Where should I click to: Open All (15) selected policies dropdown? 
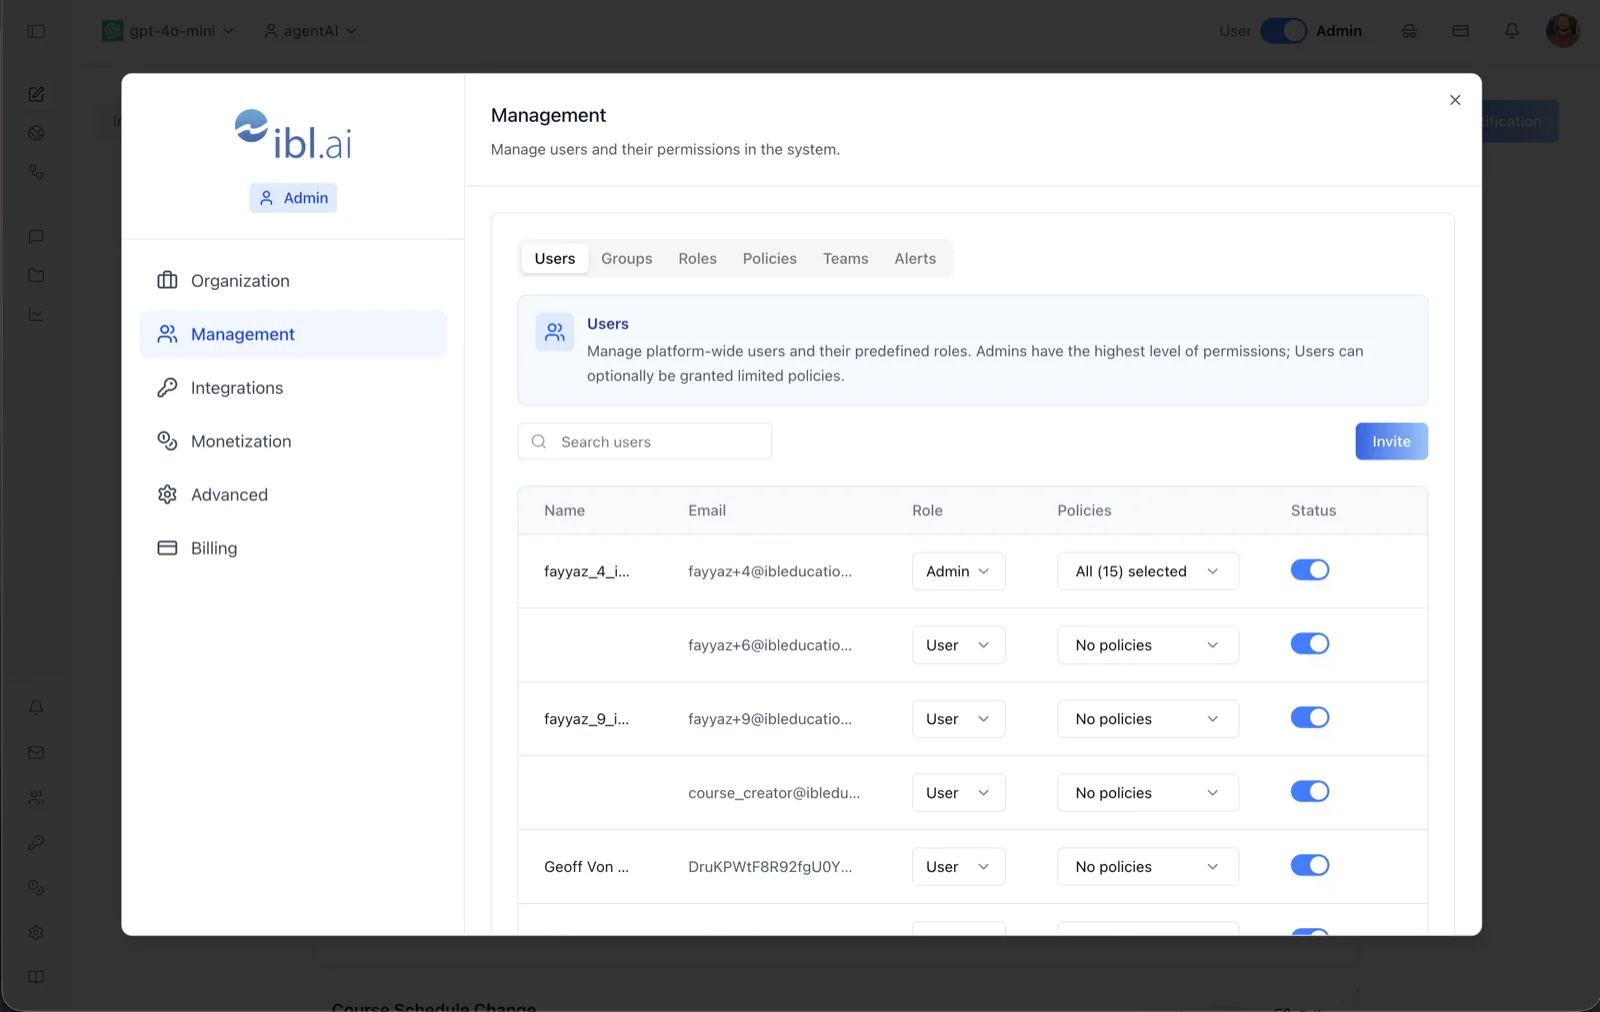pyautogui.click(x=1148, y=571)
